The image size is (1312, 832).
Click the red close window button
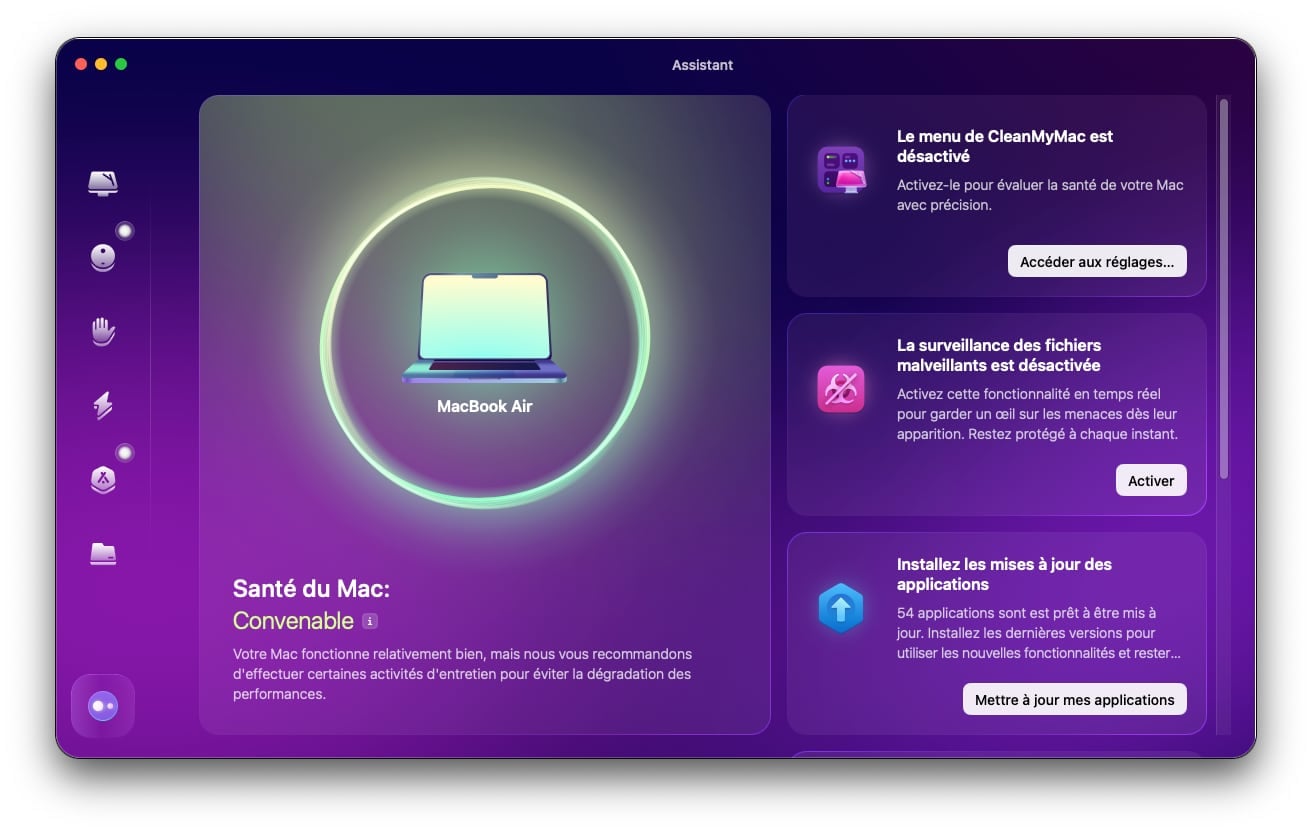81,64
